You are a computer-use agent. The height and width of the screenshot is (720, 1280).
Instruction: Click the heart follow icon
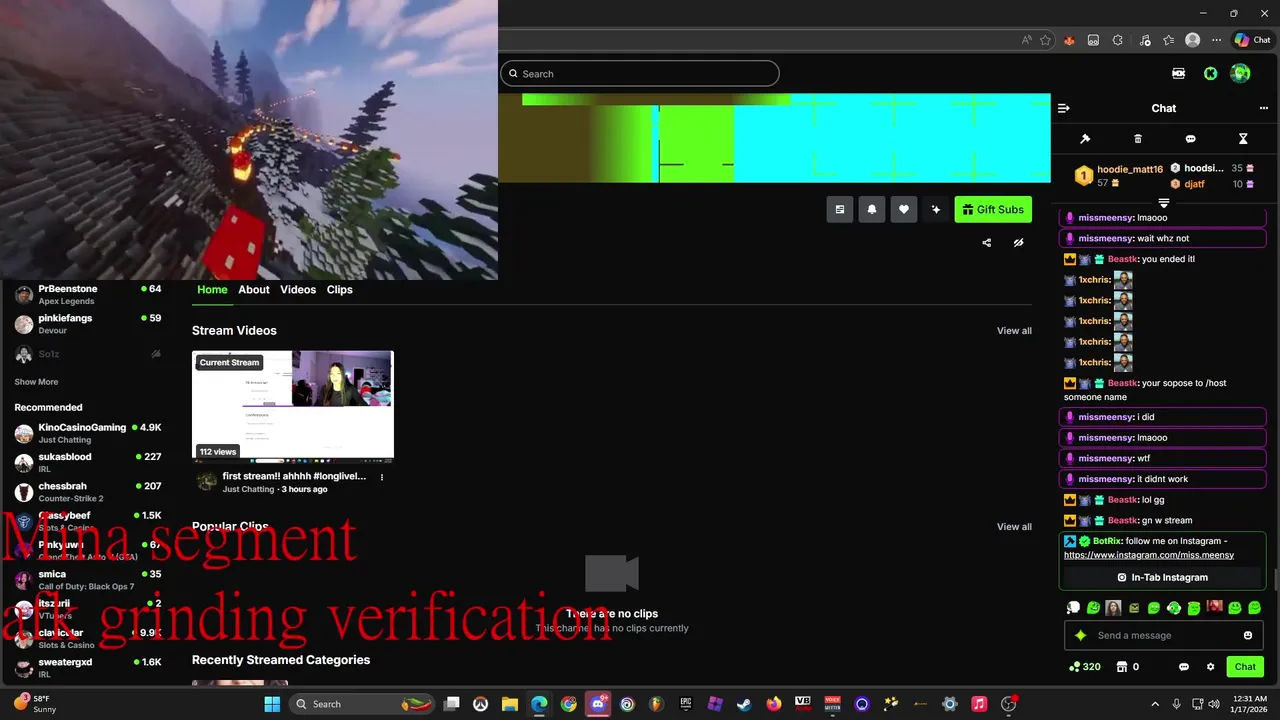pyautogui.click(x=904, y=209)
